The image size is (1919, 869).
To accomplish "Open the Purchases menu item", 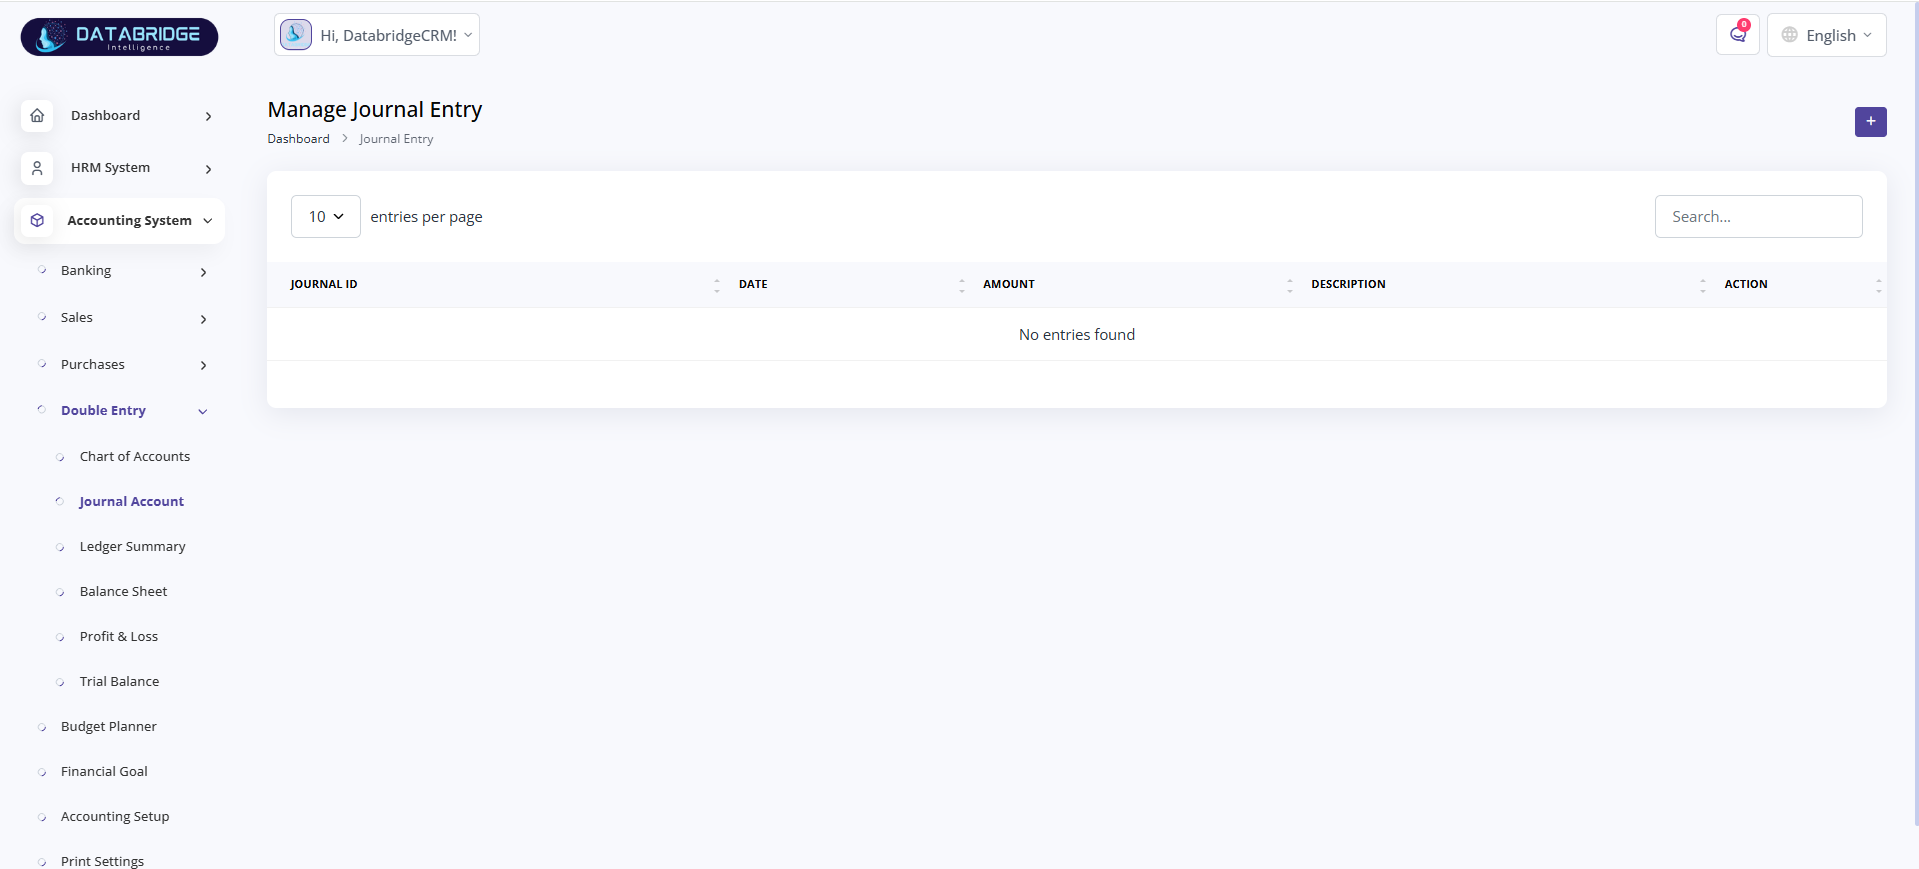I will pos(93,365).
